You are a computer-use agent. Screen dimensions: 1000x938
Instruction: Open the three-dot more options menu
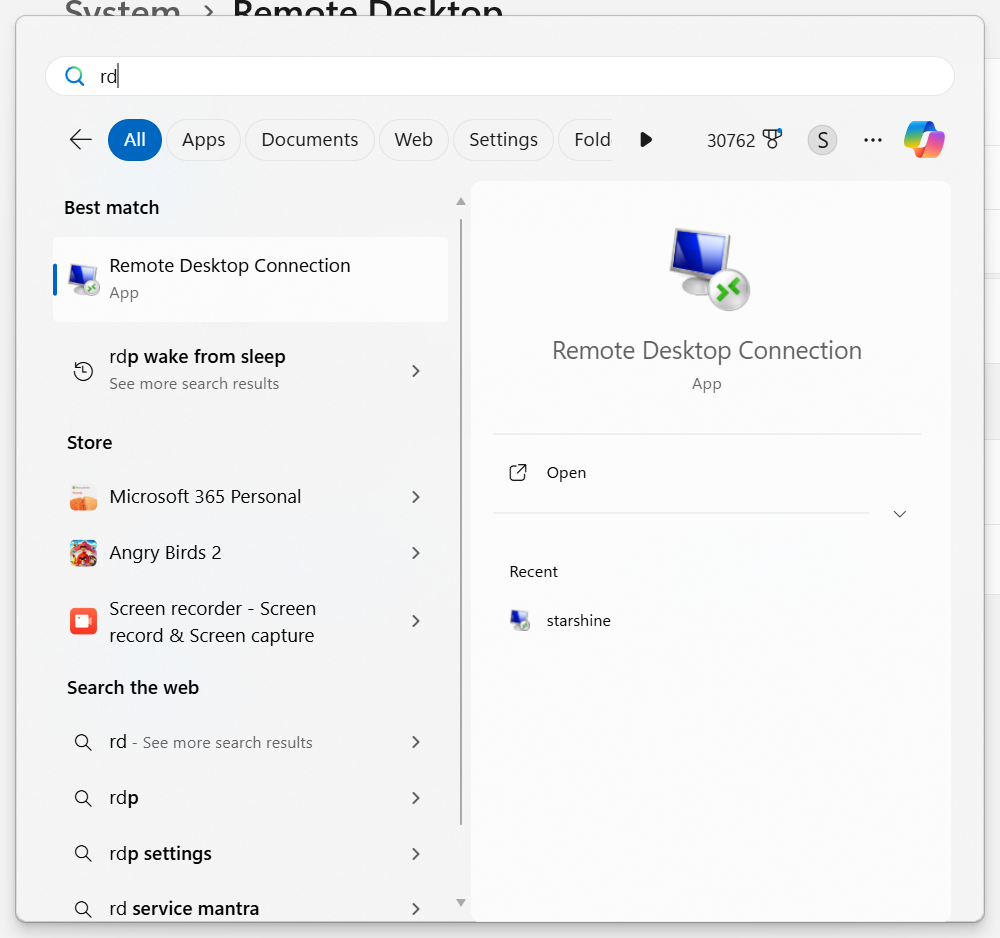(x=873, y=140)
